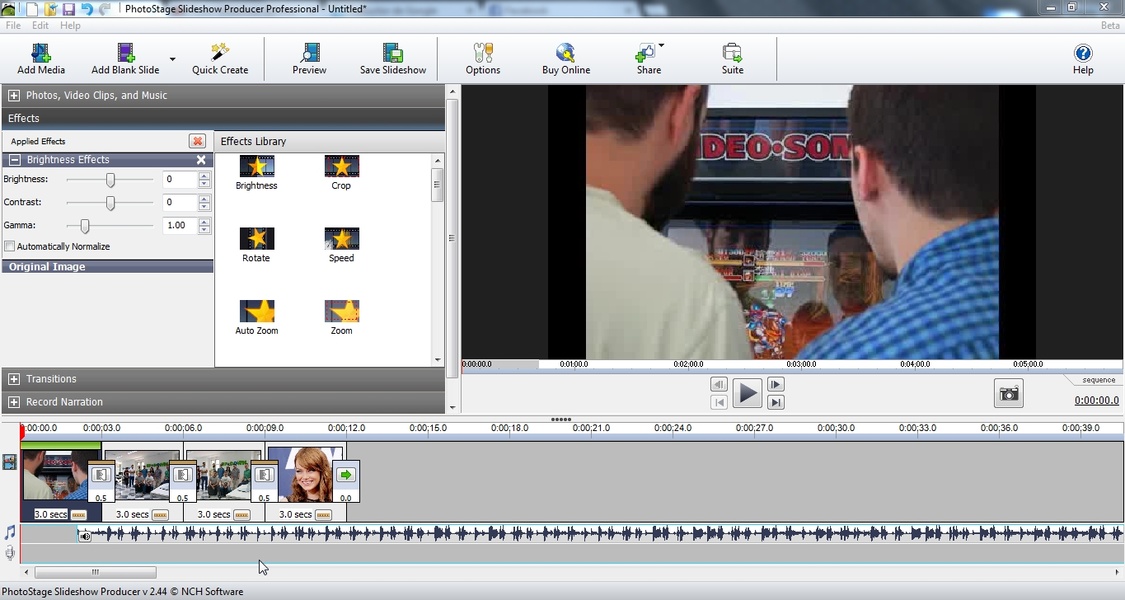
Task: Choose the Auto Zoom effect
Action: tap(257, 312)
